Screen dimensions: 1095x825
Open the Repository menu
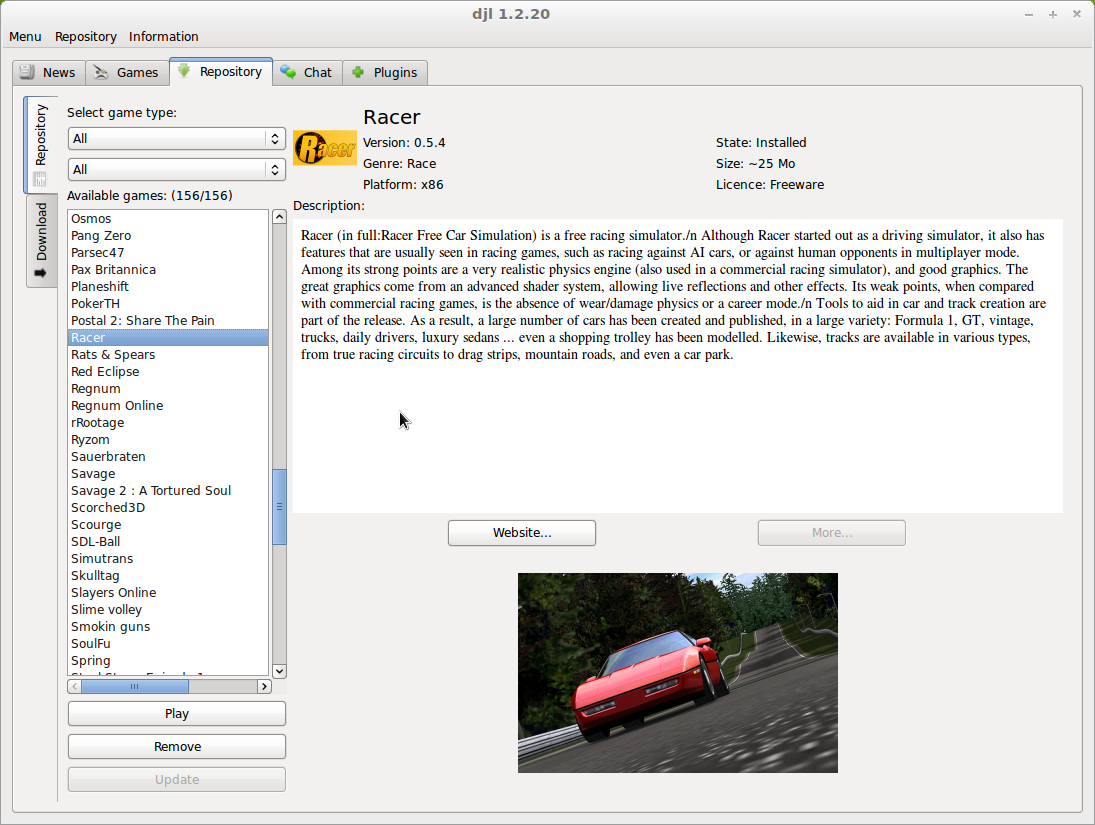point(85,36)
